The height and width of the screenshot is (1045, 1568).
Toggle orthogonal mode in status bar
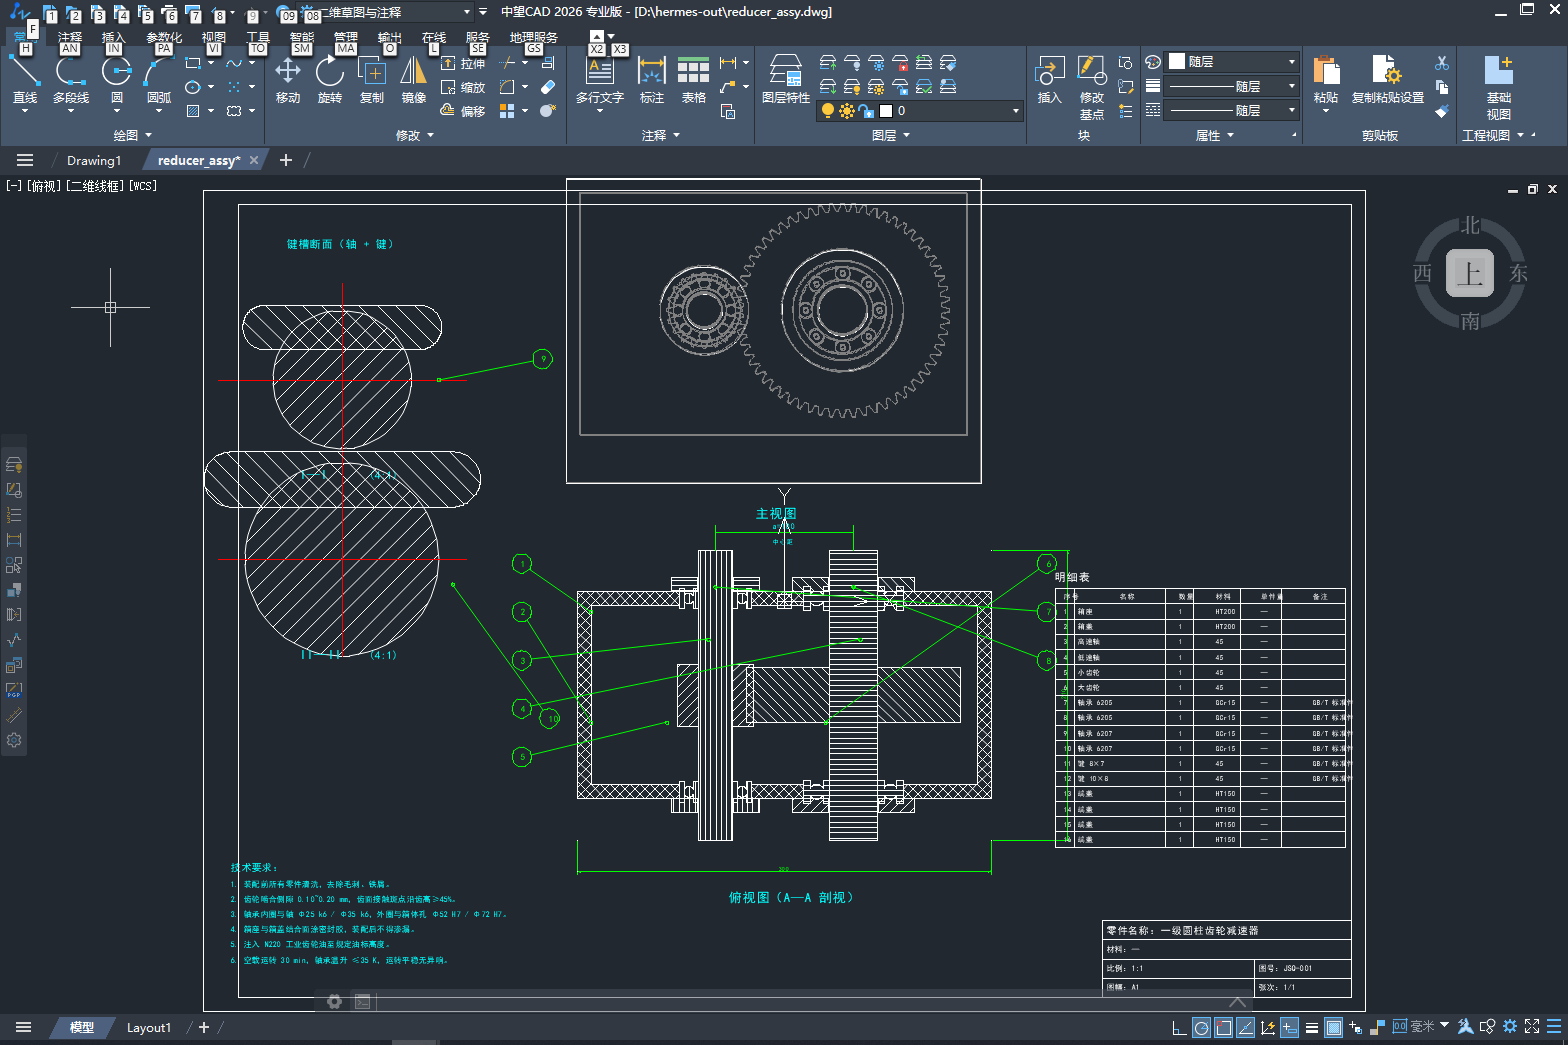click(x=1179, y=1027)
